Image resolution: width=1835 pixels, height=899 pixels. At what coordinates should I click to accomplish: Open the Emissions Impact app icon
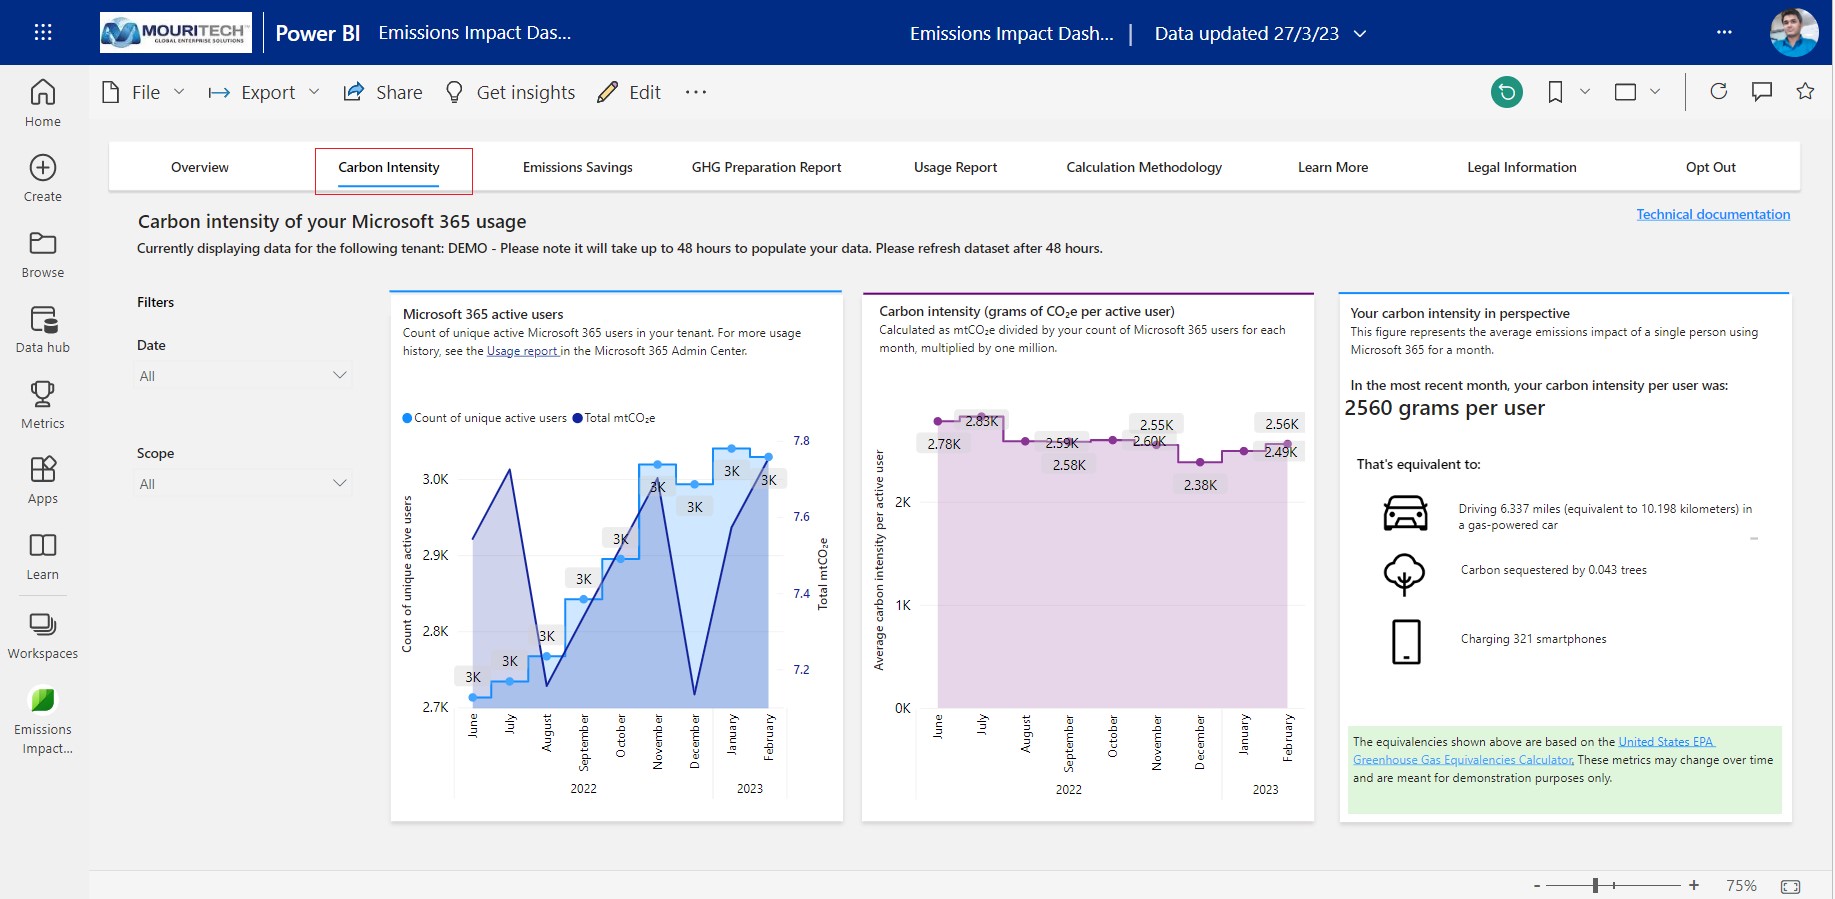coord(43,700)
